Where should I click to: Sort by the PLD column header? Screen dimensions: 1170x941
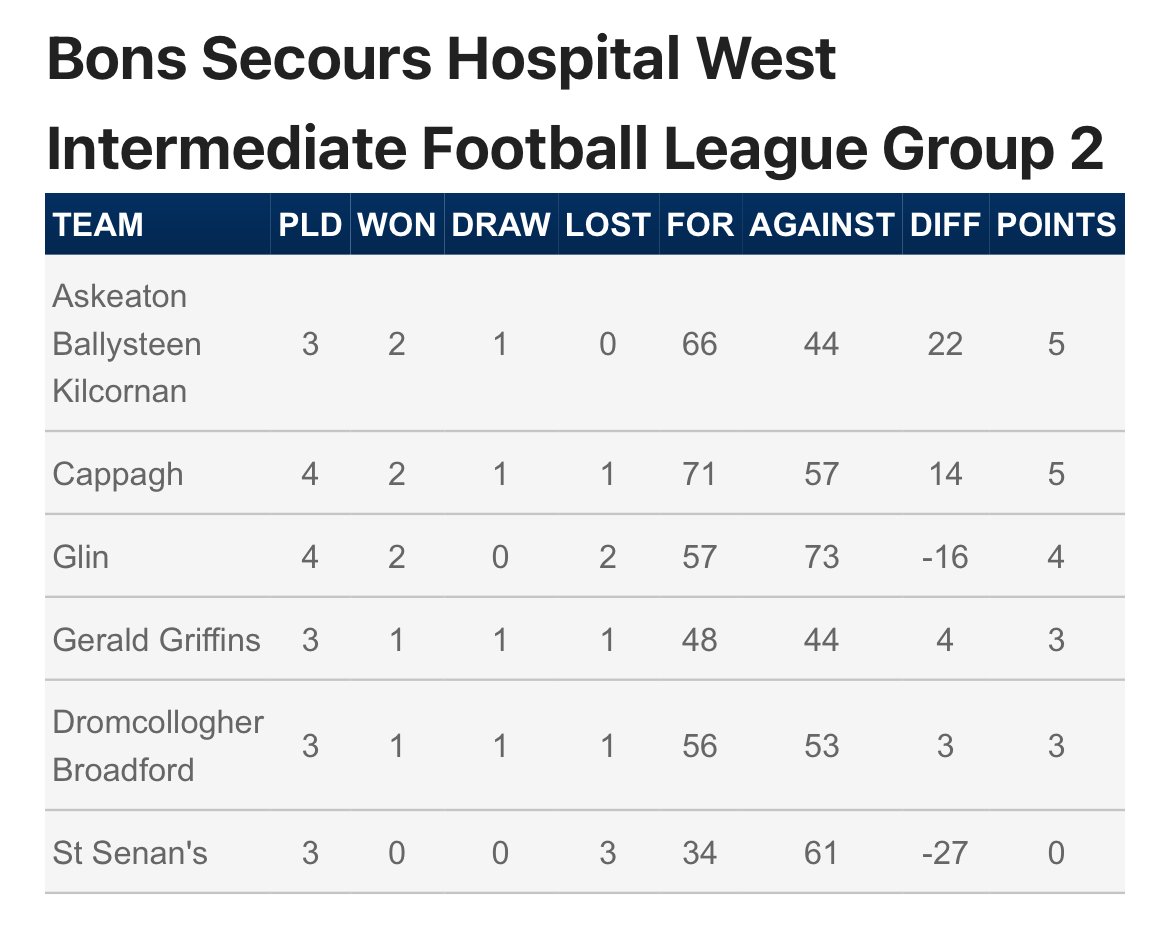point(310,225)
